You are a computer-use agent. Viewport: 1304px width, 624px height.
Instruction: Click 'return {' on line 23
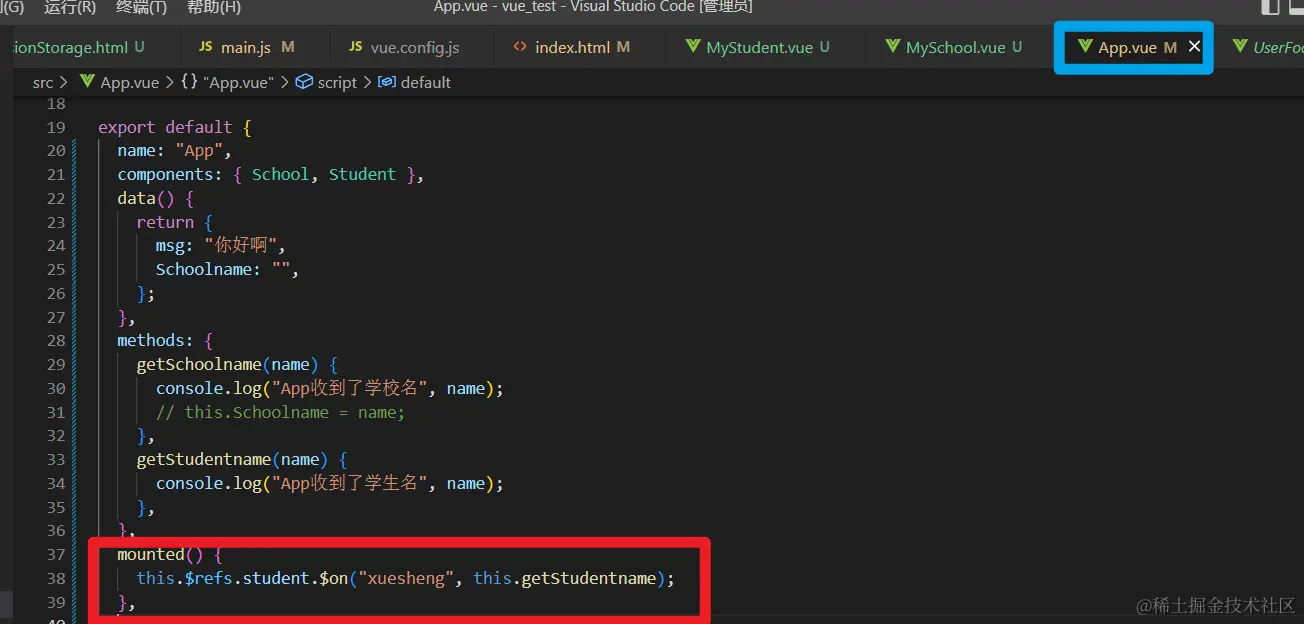point(175,222)
